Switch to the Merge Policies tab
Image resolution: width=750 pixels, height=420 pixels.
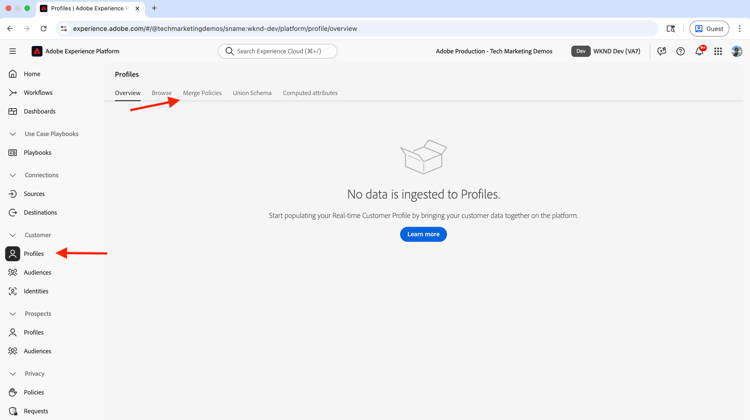tap(202, 93)
